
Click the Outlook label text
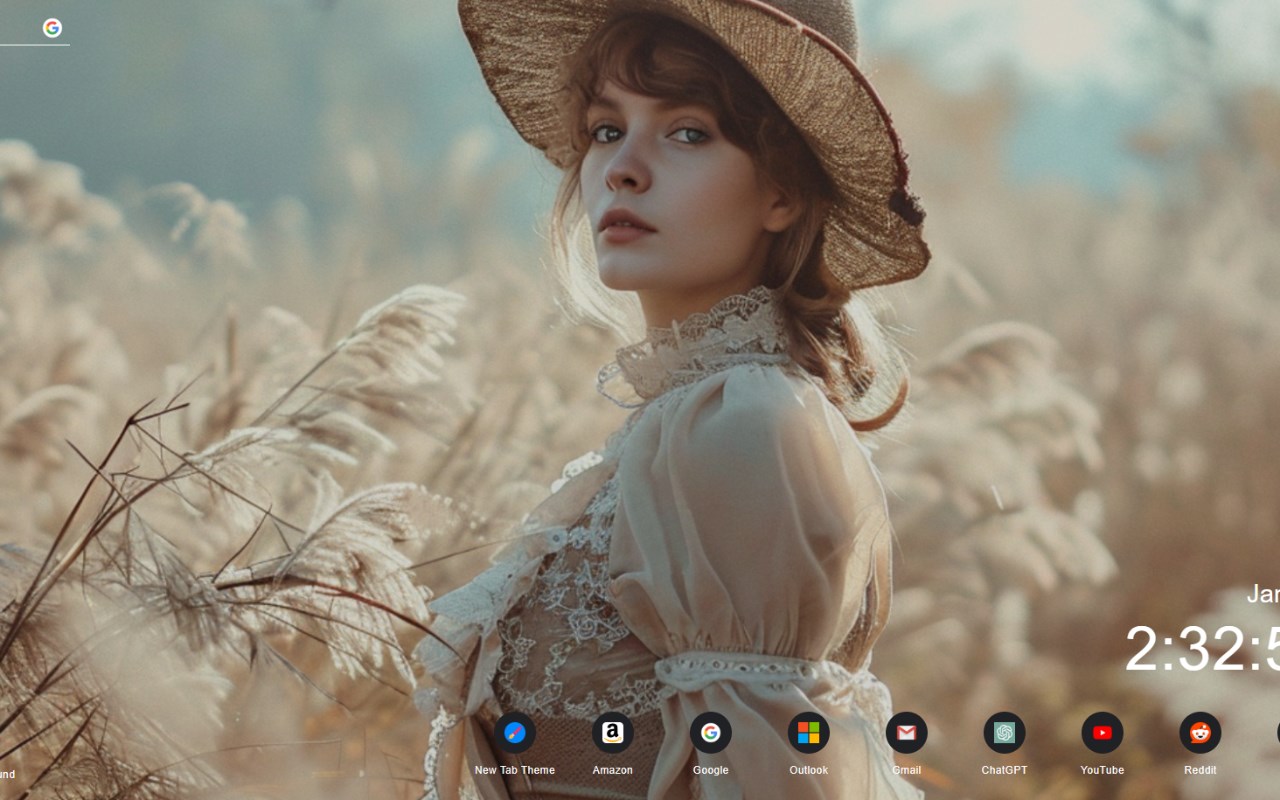808,770
